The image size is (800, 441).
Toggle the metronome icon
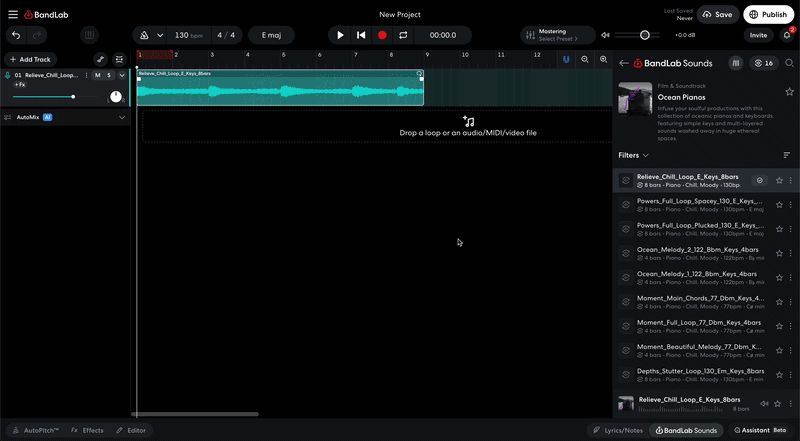tap(144, 35)
